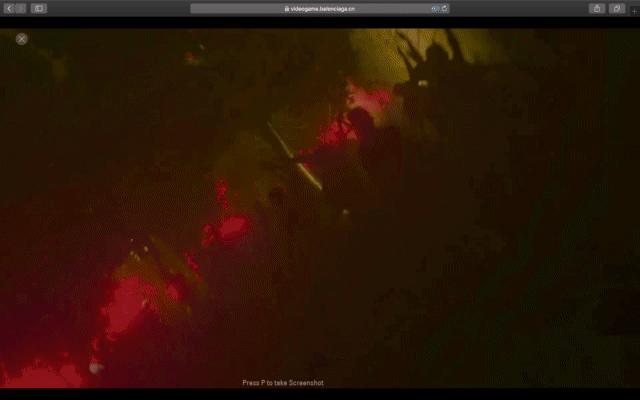Click the 'Press P to take Screenshot' text
This screenshot has width=640, height=400.
(x=283, y=383)
